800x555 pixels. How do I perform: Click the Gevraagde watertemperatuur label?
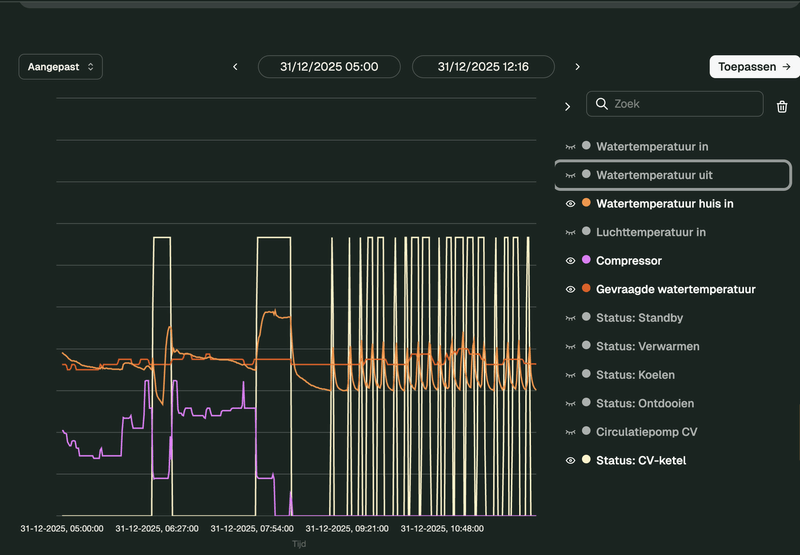pos(675,290)
